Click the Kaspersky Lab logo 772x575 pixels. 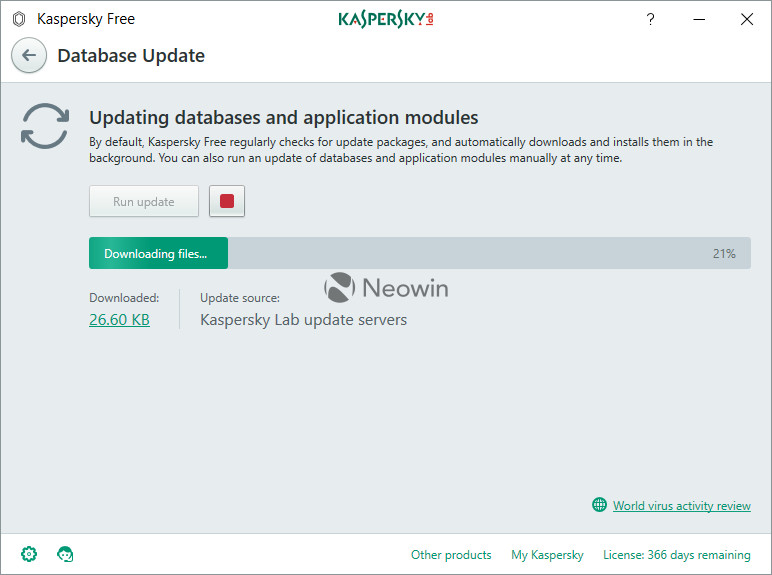click(386, 19)
